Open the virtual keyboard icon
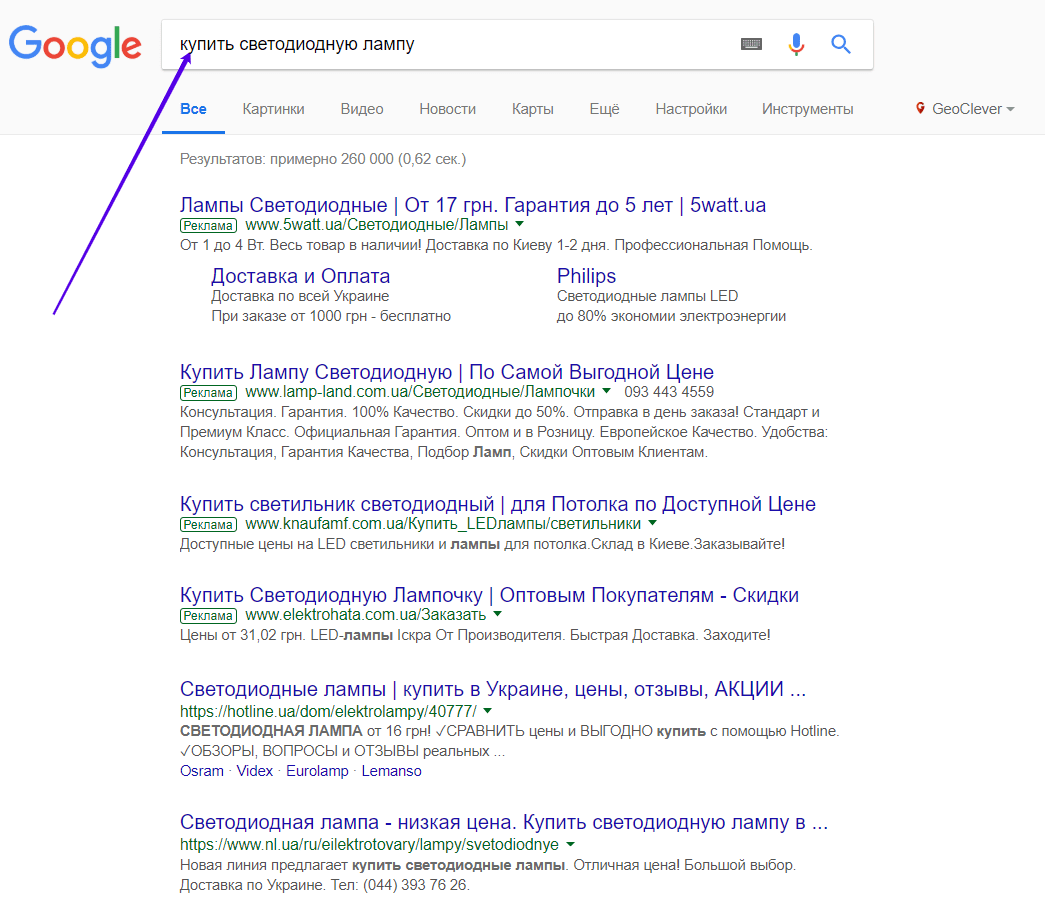The width and height of the screenshot is (1045, 915). click(x=751, y=44)
